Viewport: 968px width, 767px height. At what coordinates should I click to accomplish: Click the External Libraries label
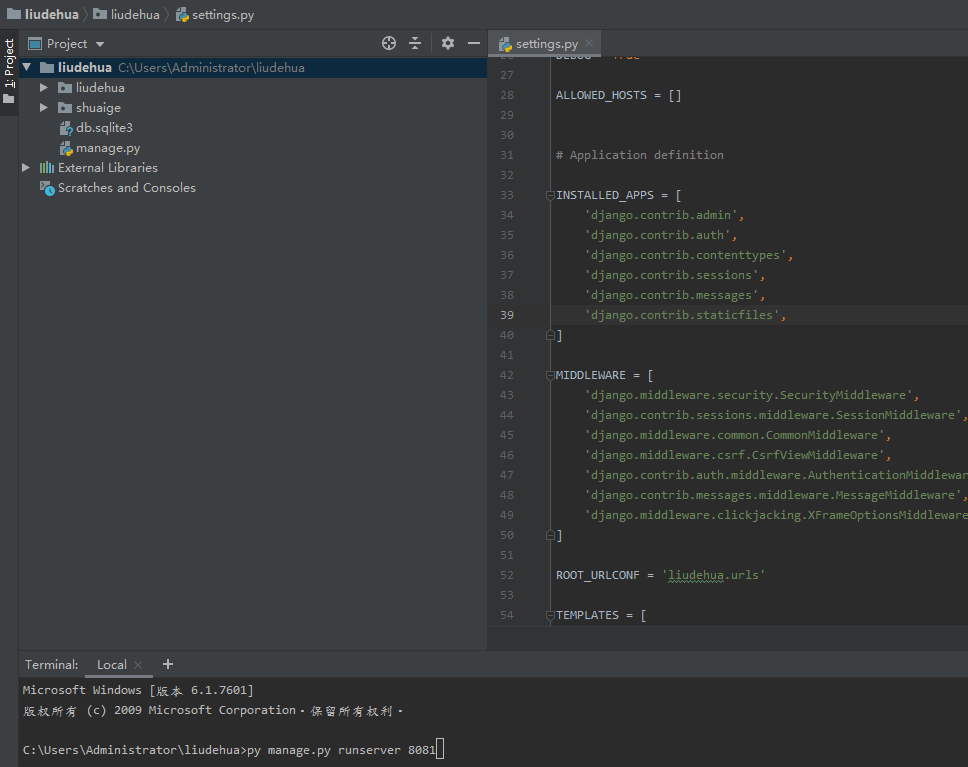pyautogui.click(x=108, y=167)
